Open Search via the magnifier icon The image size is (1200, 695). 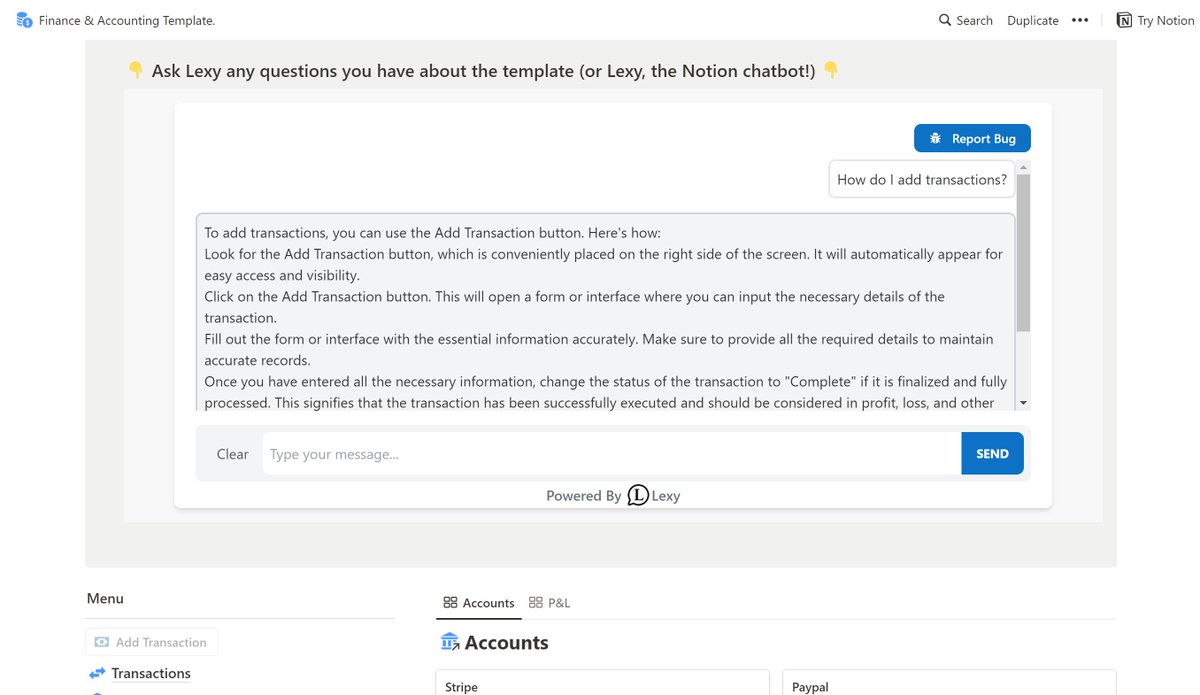[x=945, y=20]
